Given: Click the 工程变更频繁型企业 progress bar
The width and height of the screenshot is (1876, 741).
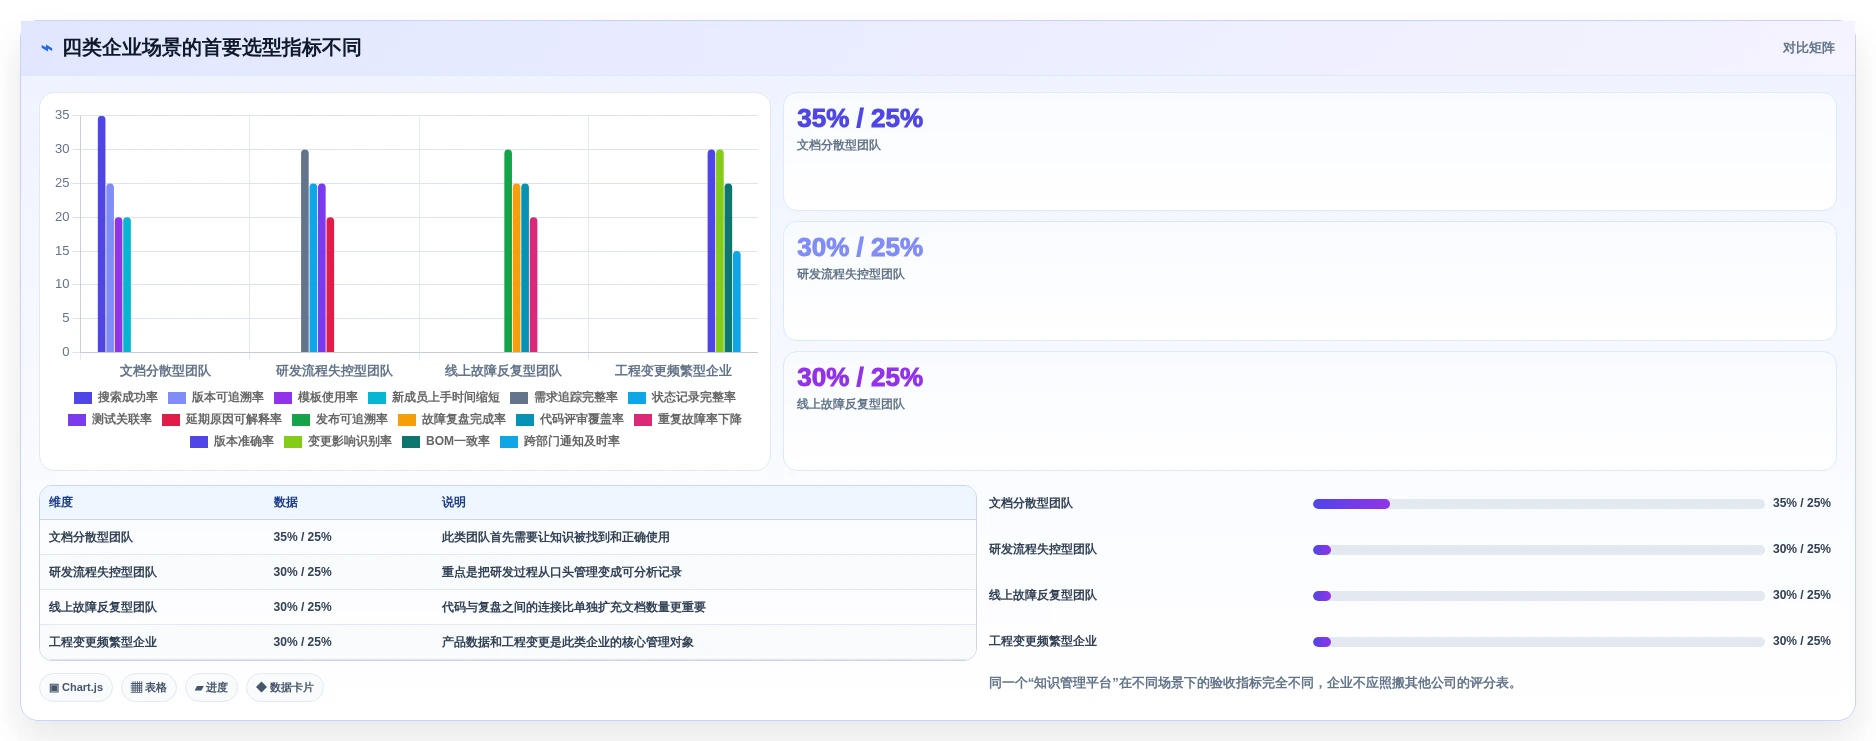Looking at the screenshot, I should tap(1538, 642).
